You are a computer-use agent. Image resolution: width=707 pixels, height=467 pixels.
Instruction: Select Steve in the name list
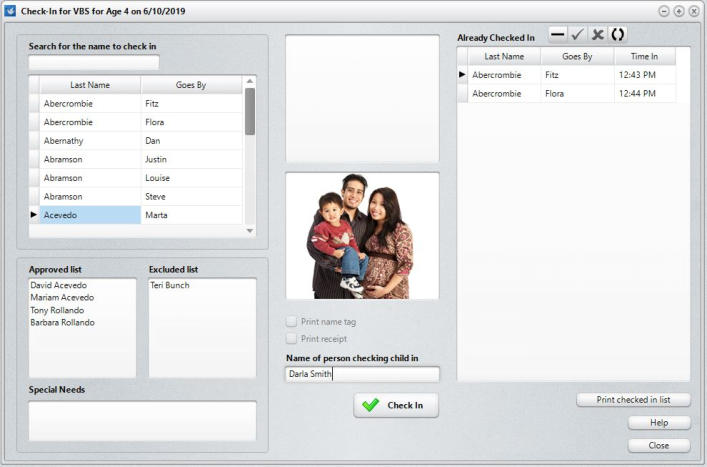tap(191, 197)
